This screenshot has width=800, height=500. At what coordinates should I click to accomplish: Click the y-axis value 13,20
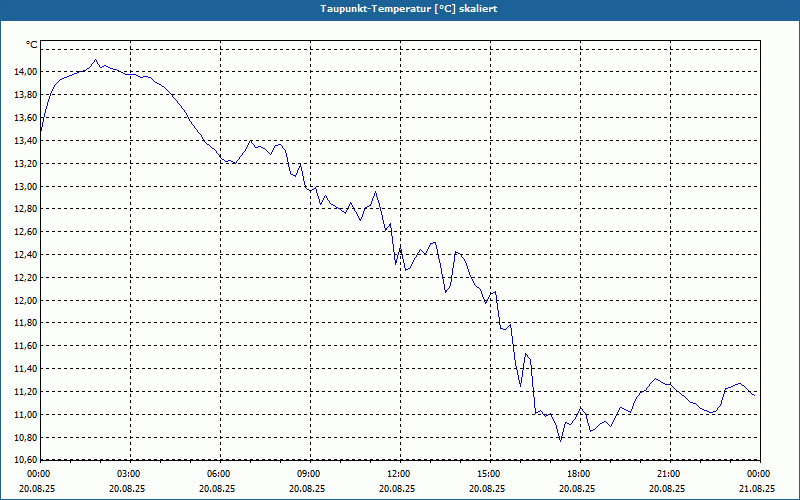(x=26, y=164)
